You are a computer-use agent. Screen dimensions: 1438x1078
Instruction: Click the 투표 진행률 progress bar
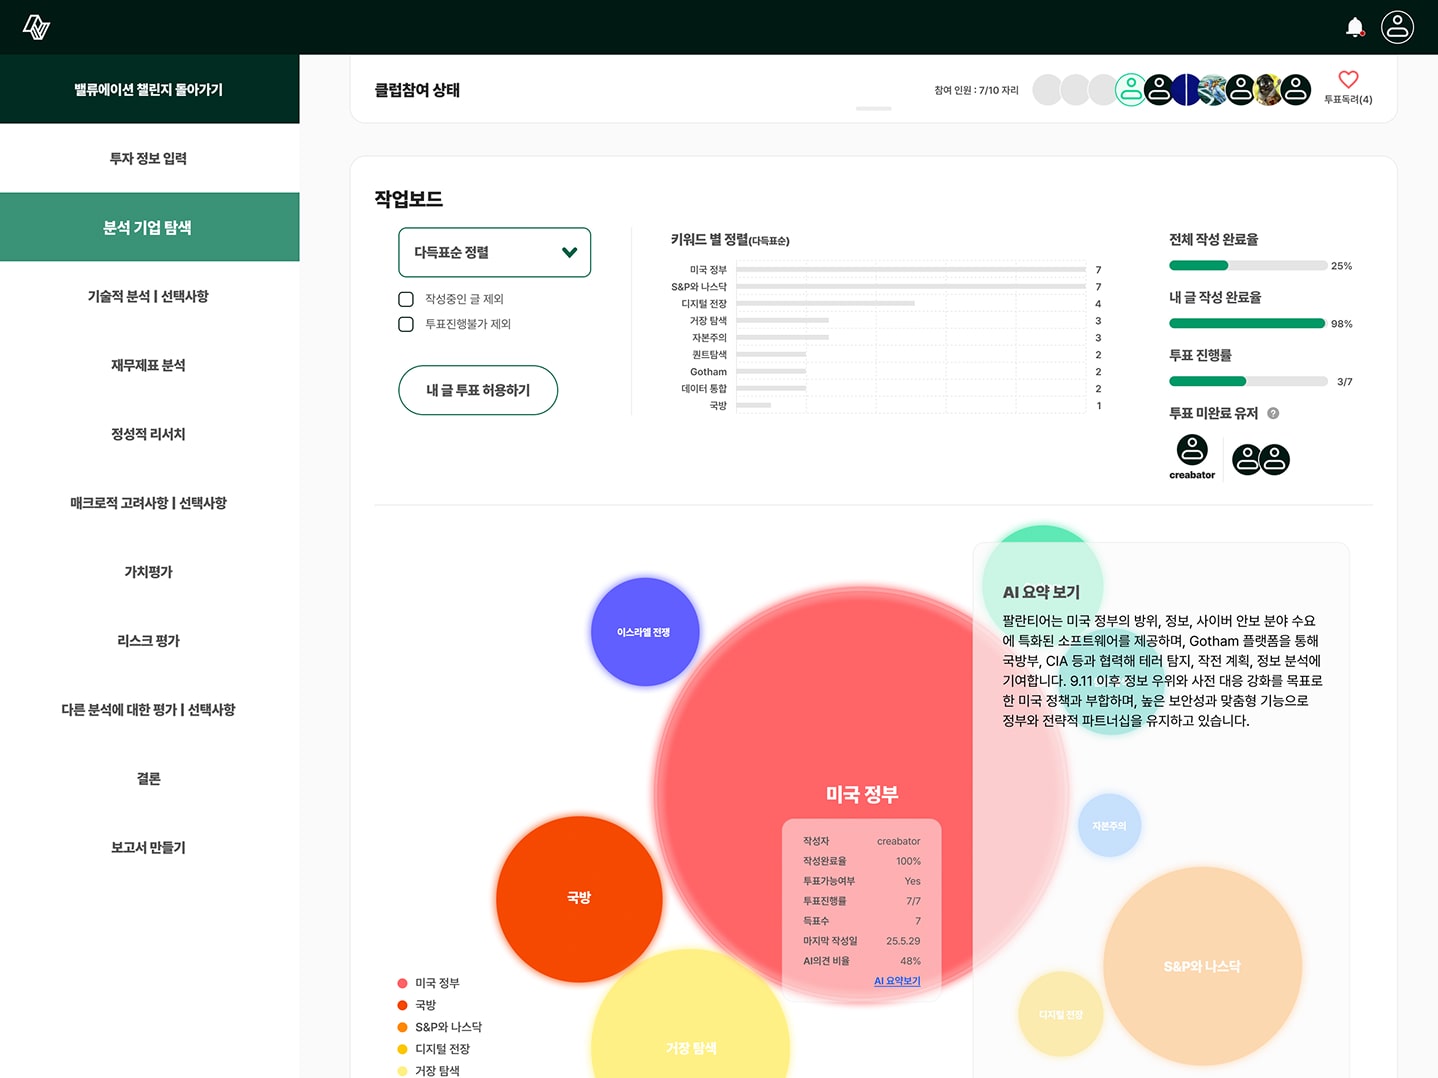pos(1248,382)
